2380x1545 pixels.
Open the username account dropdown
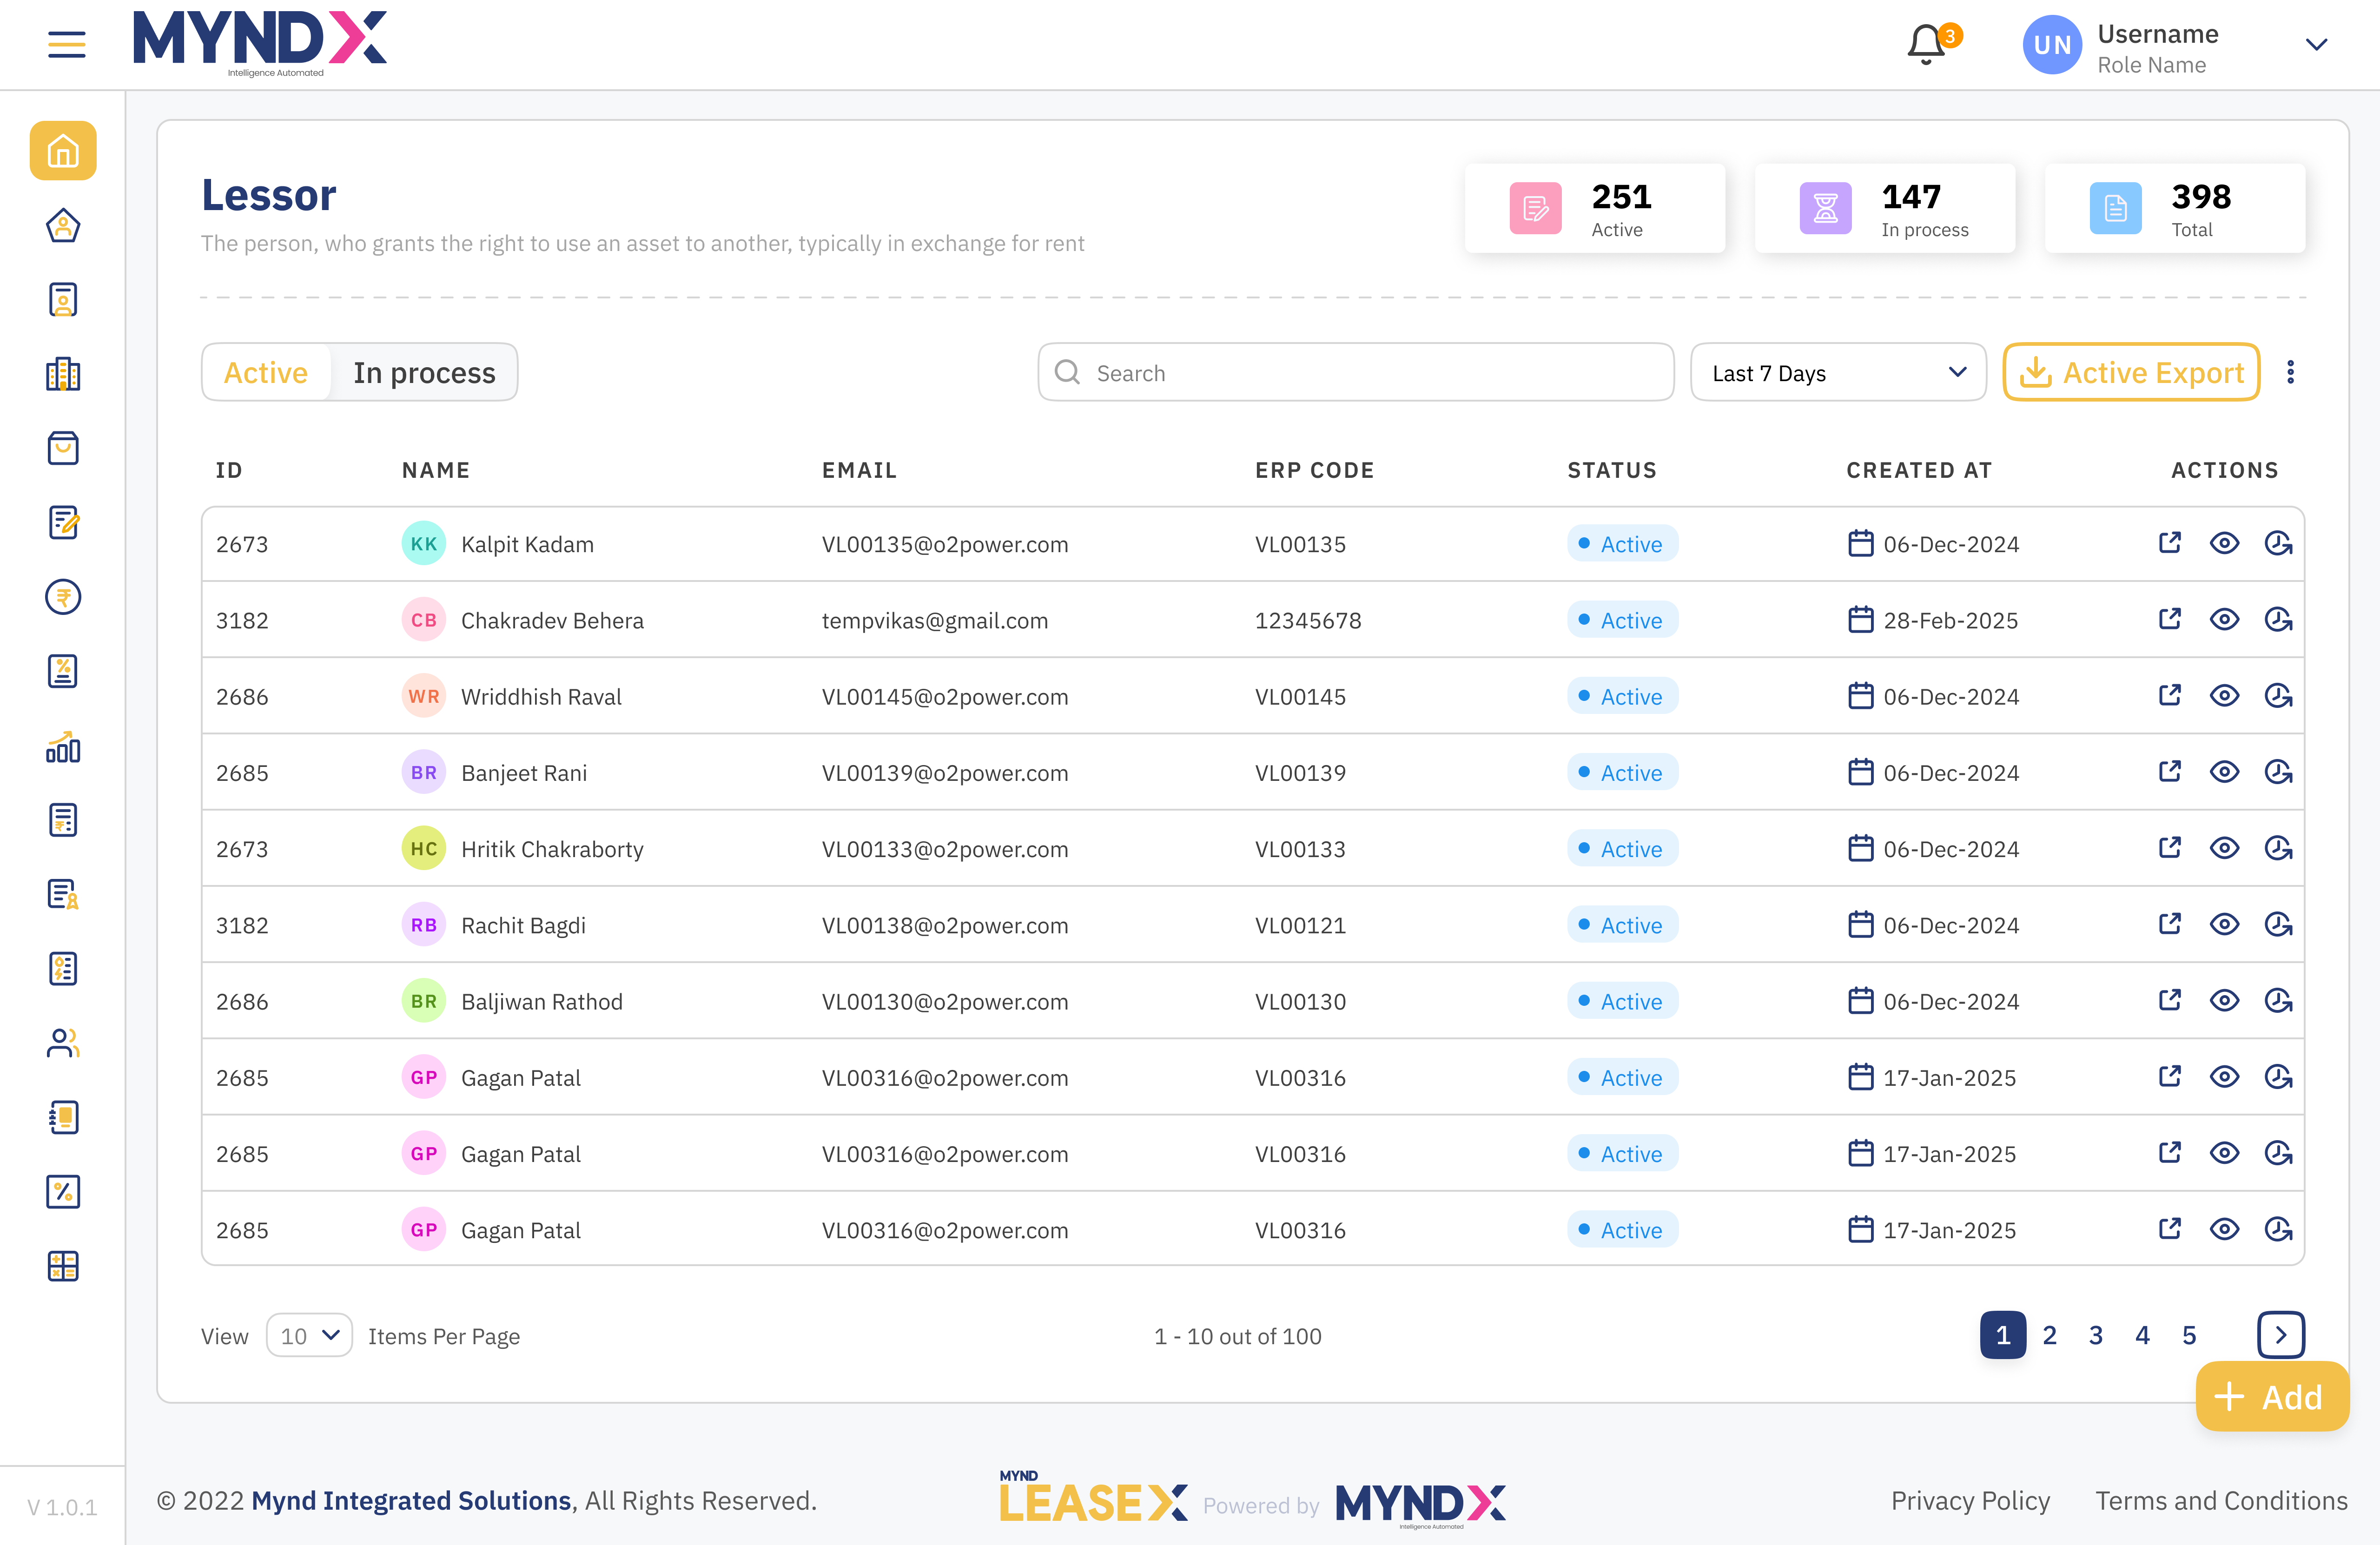point(2317,44)
